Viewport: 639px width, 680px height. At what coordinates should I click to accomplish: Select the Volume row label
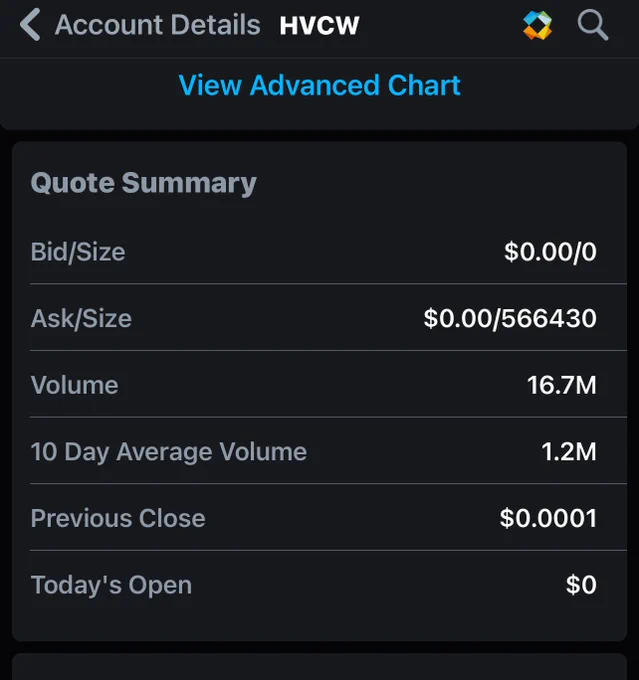click(74, 385)
